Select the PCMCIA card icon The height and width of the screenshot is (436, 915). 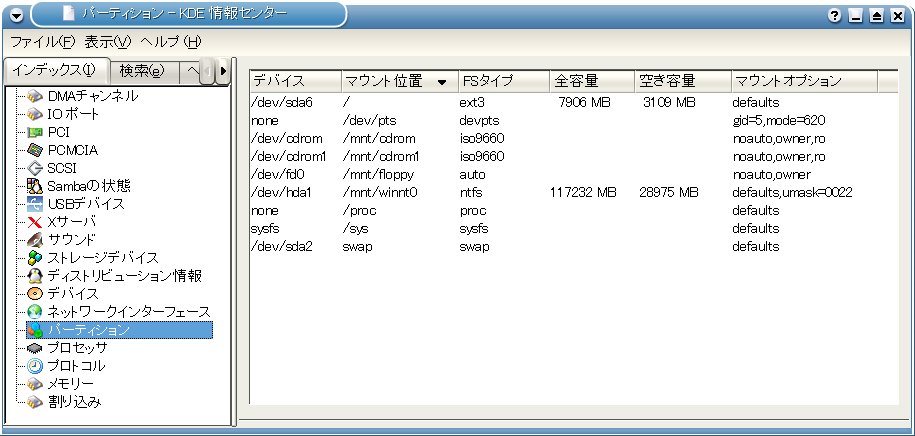(35, 150)
